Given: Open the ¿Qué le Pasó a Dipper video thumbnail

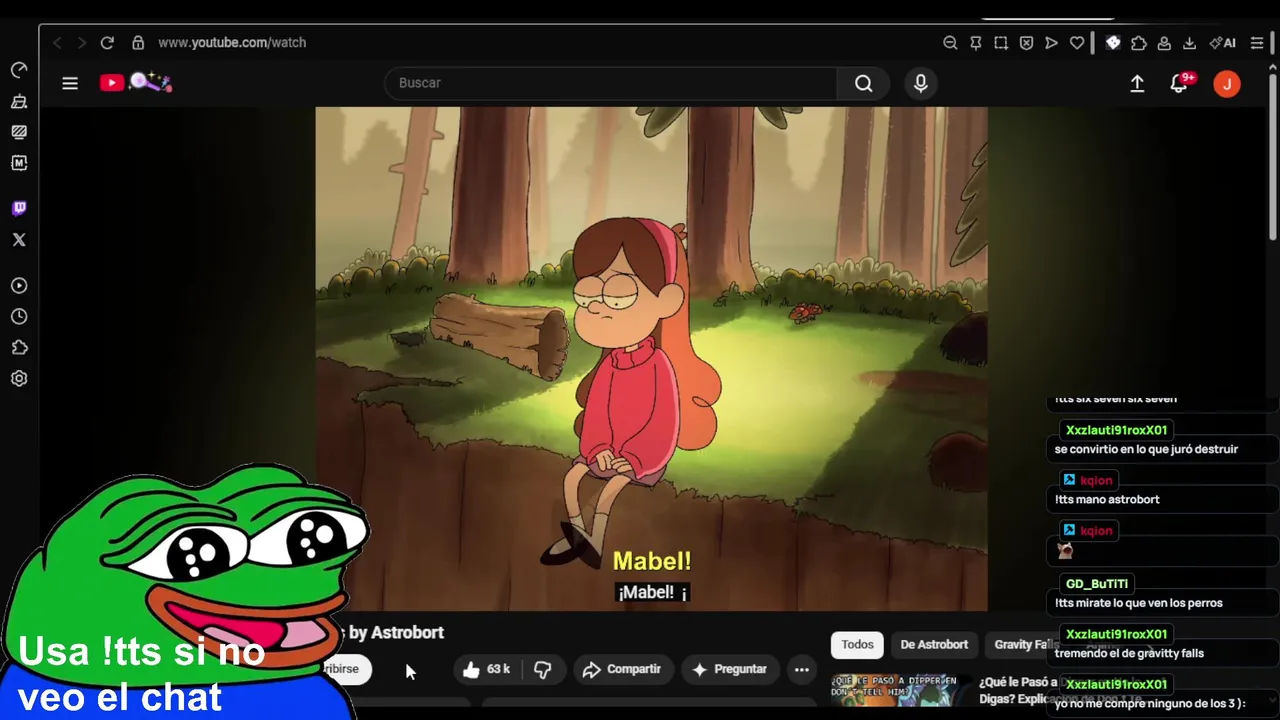Looking at the screenshot, I should coord(900,691).
